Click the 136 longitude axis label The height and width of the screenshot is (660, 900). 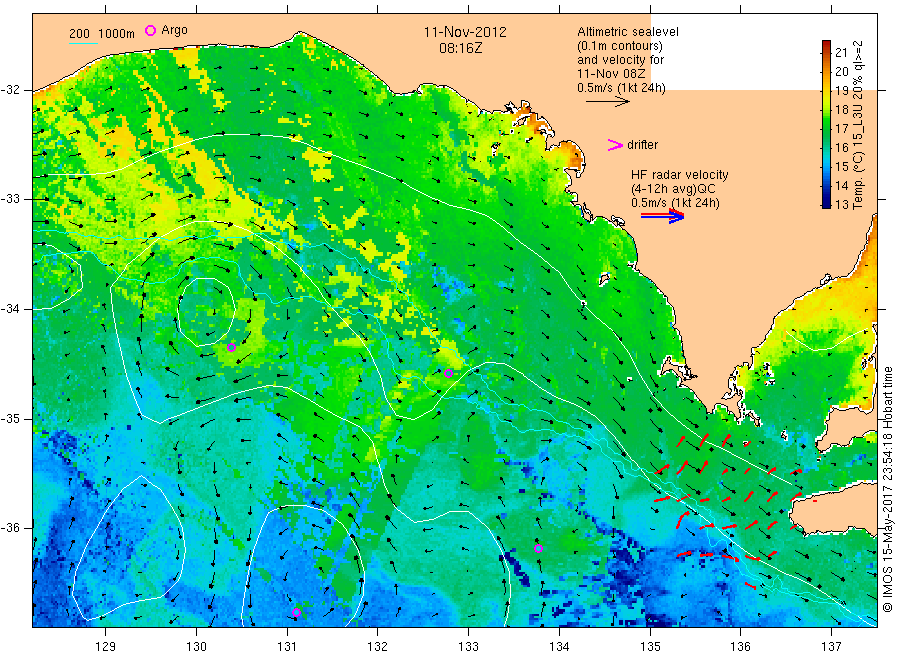click(x=740, y=647)
